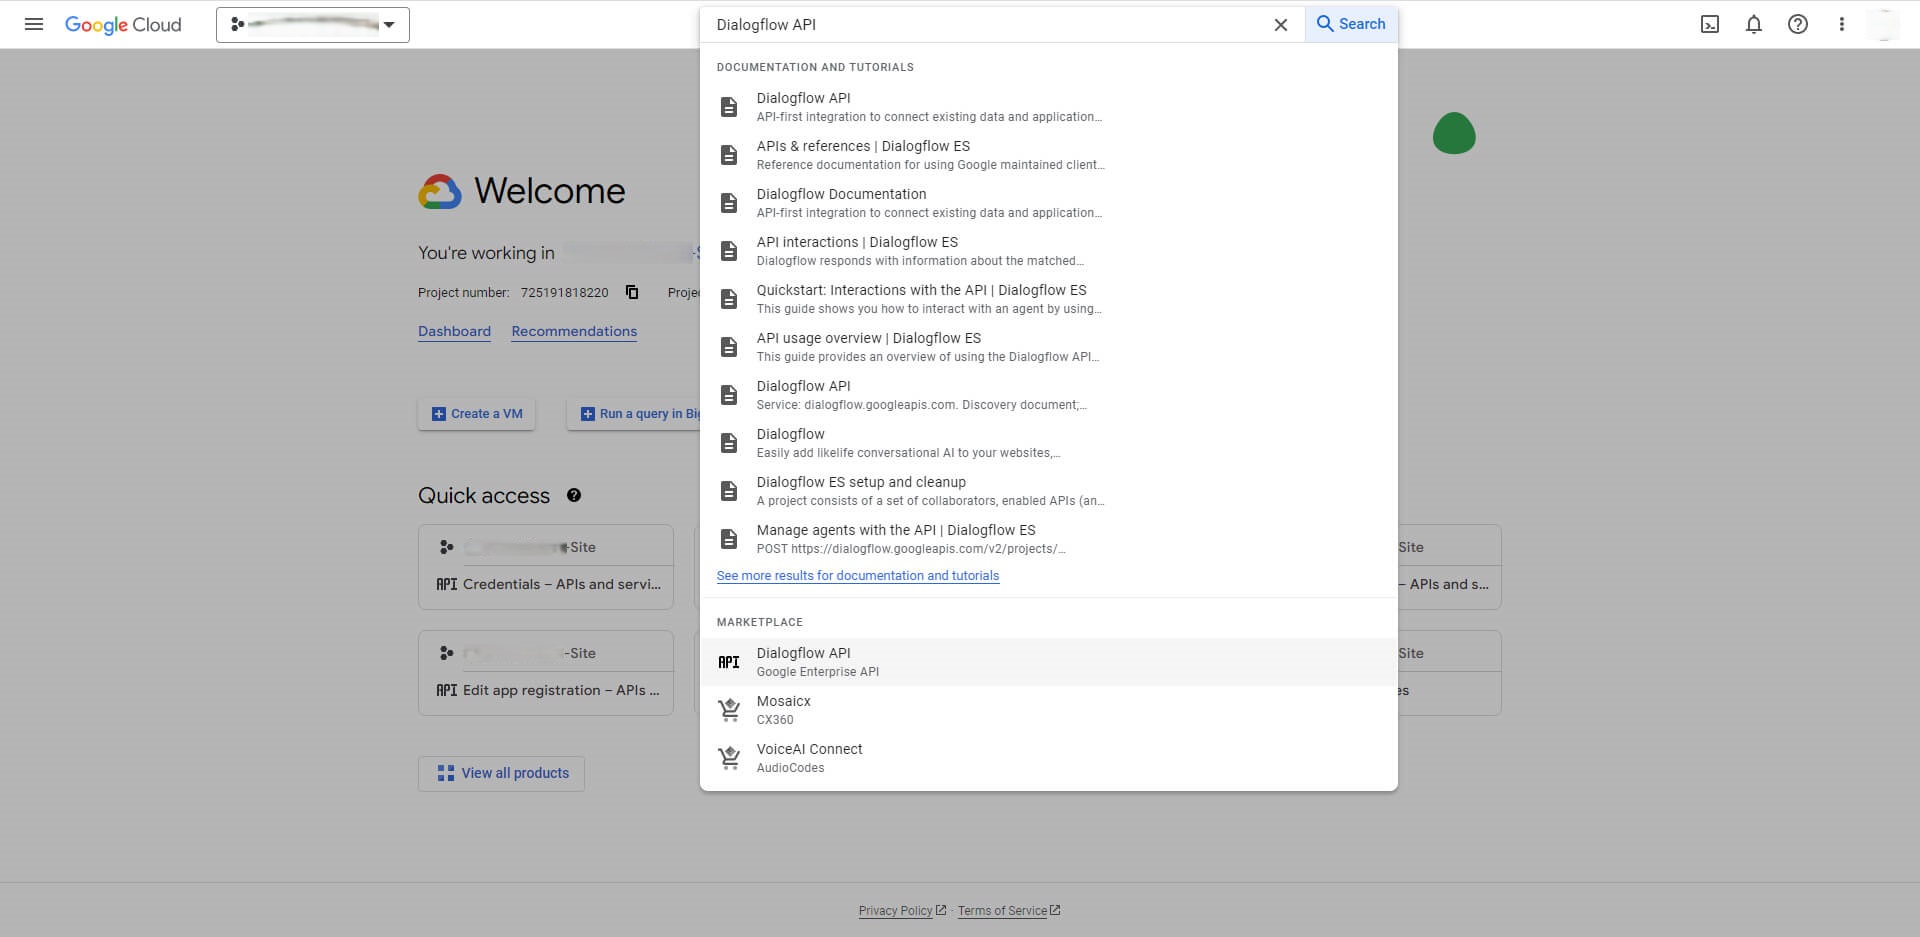Click the Quick access help icon
This screenshot has width=1920, height=937.
pyautogui.click(x=574, y=495)
